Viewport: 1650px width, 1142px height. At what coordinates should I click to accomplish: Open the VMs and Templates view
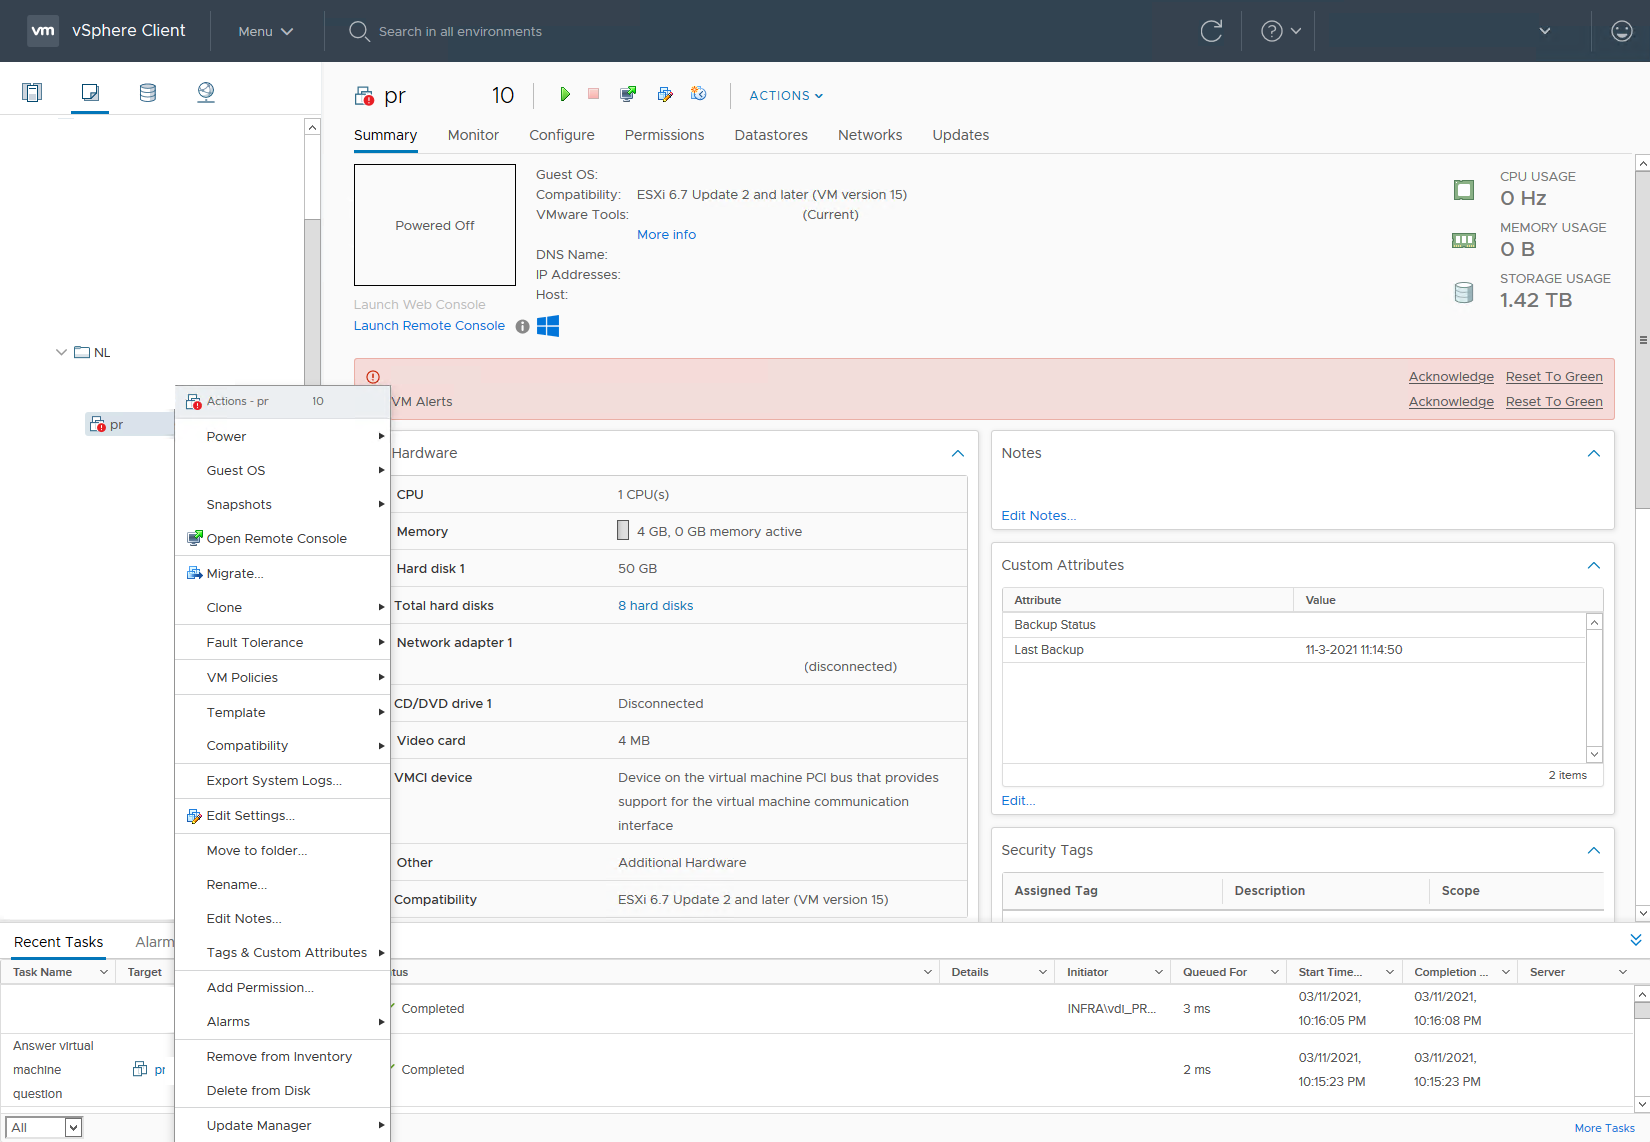[90, 91]
